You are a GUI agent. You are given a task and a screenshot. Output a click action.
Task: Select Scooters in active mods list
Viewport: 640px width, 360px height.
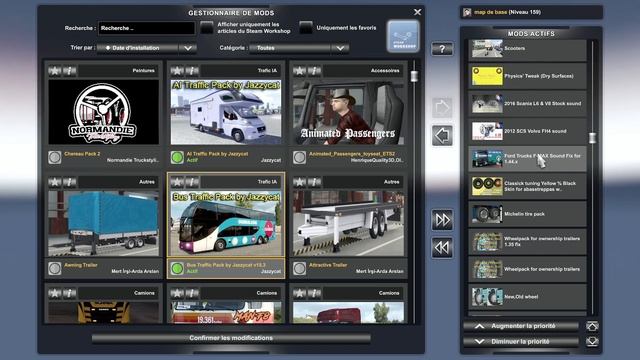point(527,49)
